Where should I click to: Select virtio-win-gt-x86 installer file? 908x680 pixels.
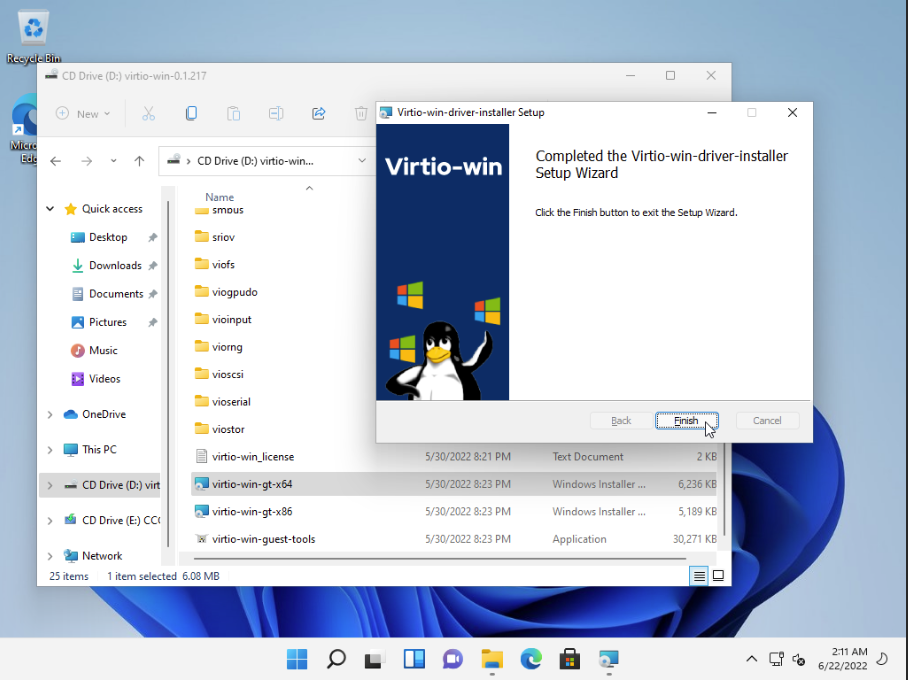pos(252,511)
